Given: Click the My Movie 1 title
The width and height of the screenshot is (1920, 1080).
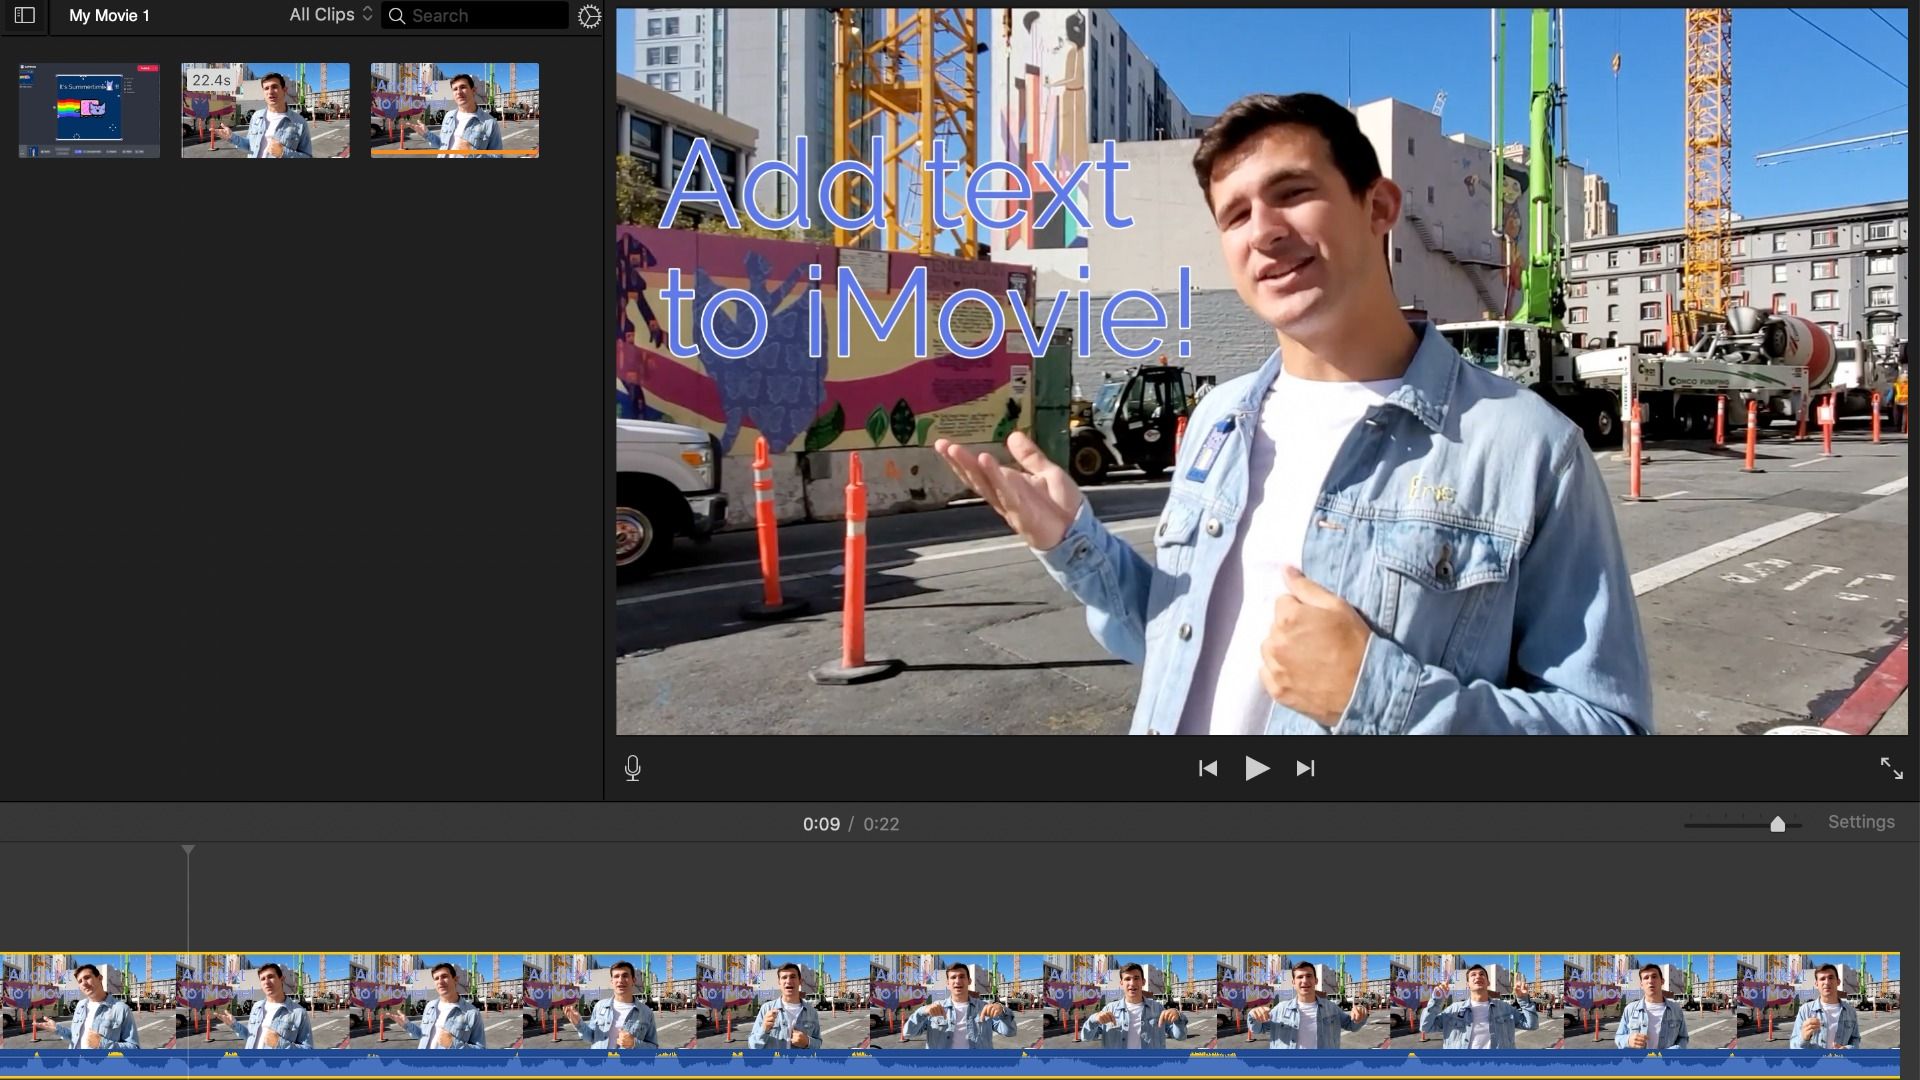Looking at the screenshot, I should [x=109, y=16].
